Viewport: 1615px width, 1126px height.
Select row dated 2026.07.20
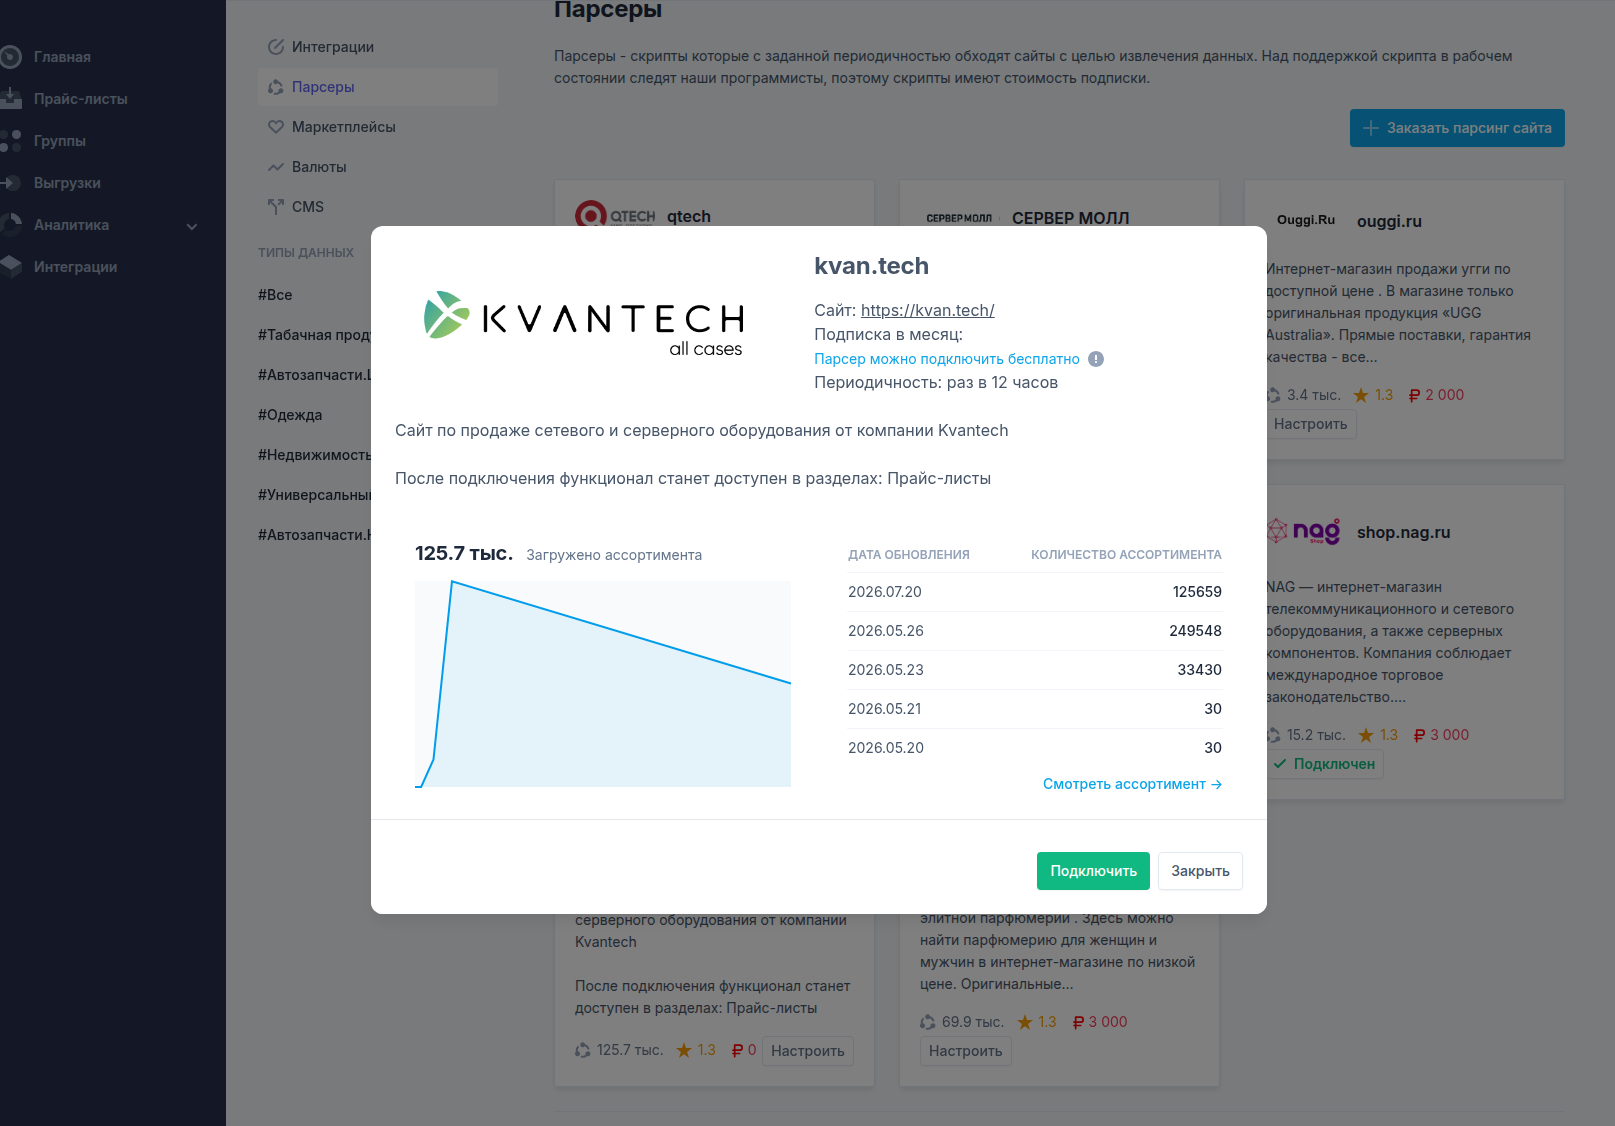(1035, 592)
